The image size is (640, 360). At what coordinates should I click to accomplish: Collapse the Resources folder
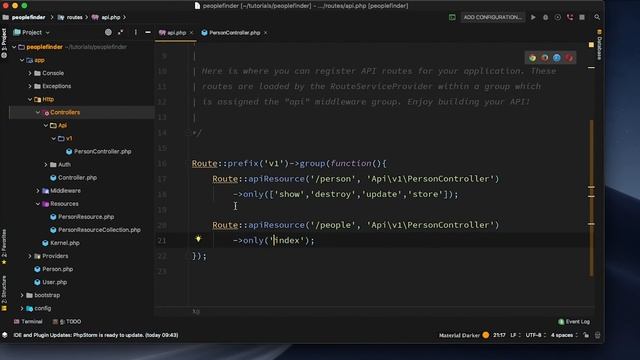38,204
